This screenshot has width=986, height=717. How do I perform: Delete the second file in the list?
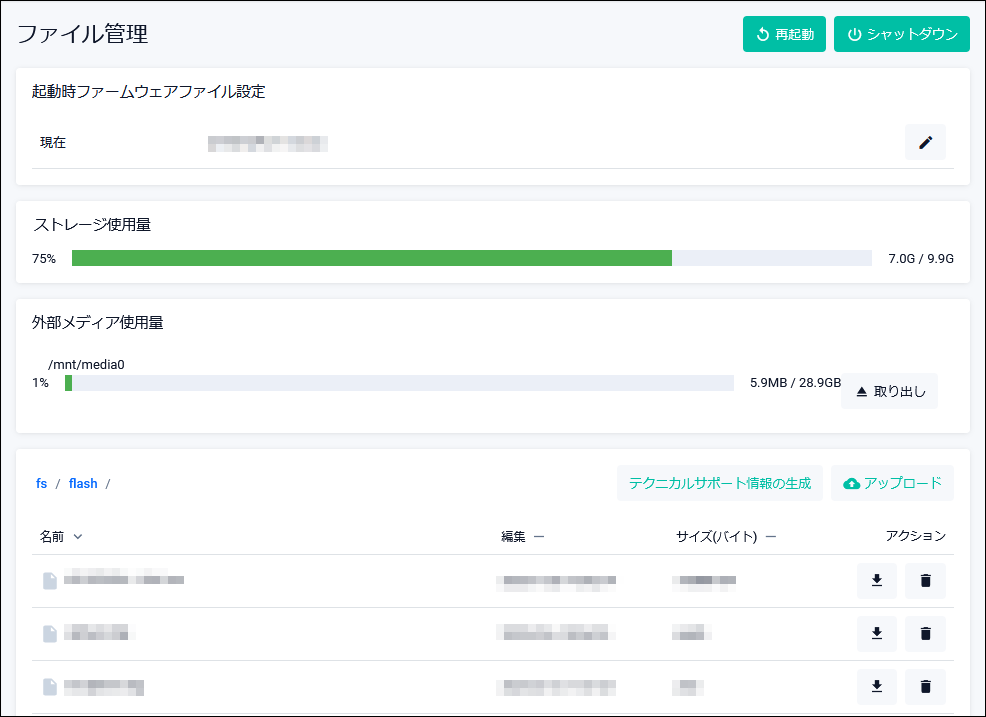[925, 633]
